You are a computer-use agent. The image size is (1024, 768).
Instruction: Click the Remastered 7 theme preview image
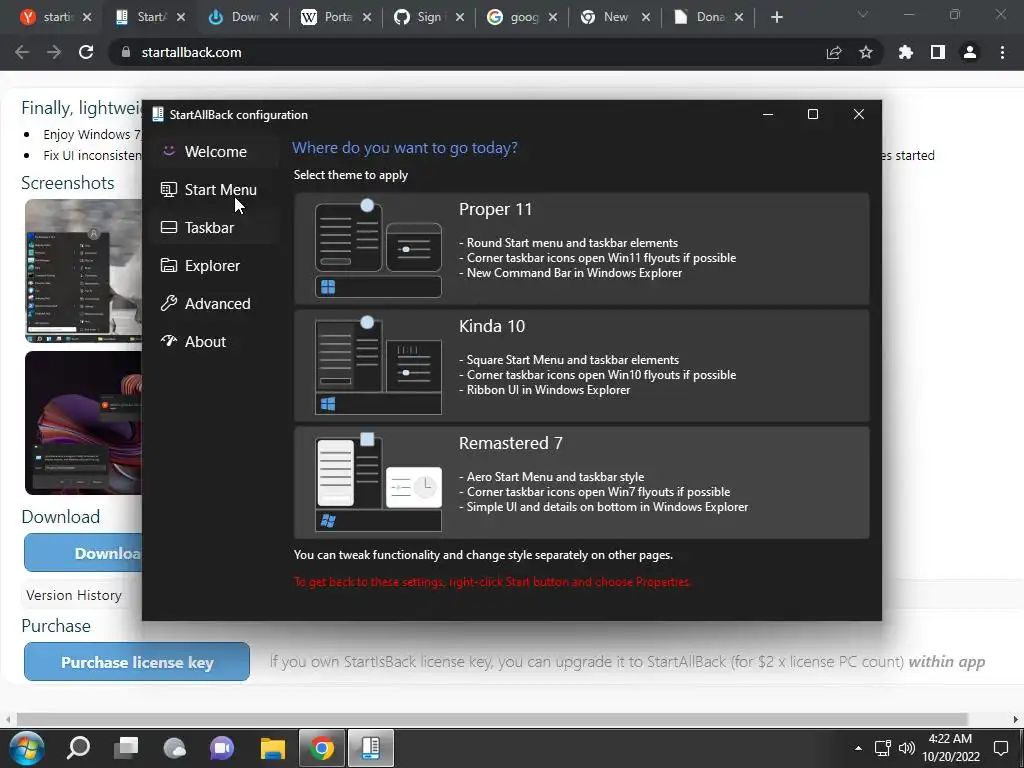click(378, 482)
